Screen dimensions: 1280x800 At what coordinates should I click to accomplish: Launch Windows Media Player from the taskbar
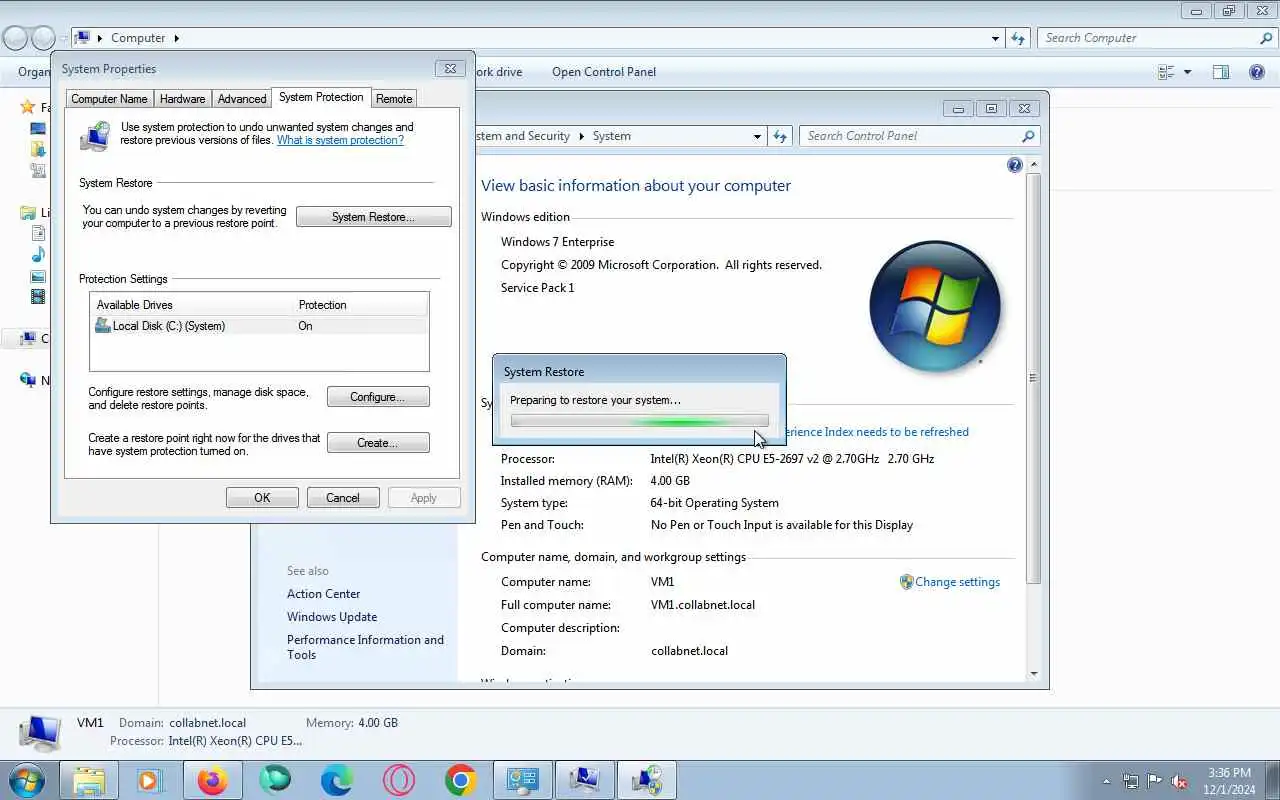tap(150, 780)
